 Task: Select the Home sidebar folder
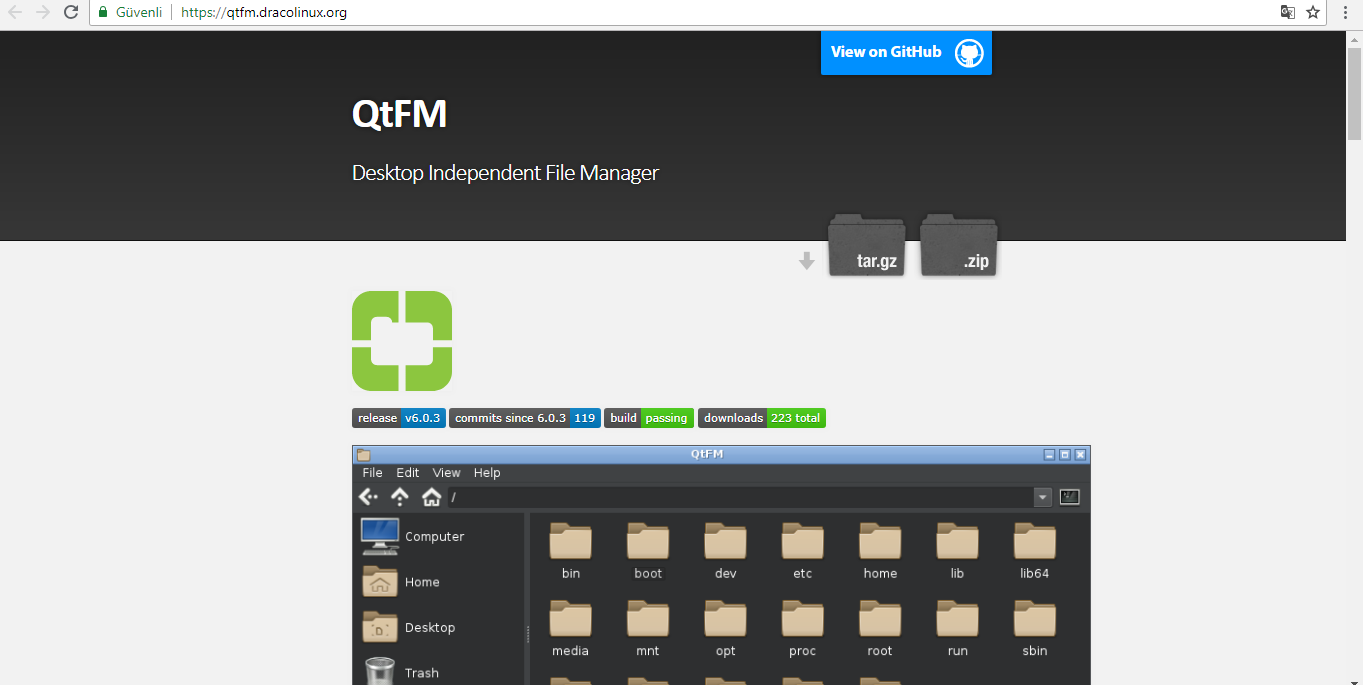tap(401, 582)
